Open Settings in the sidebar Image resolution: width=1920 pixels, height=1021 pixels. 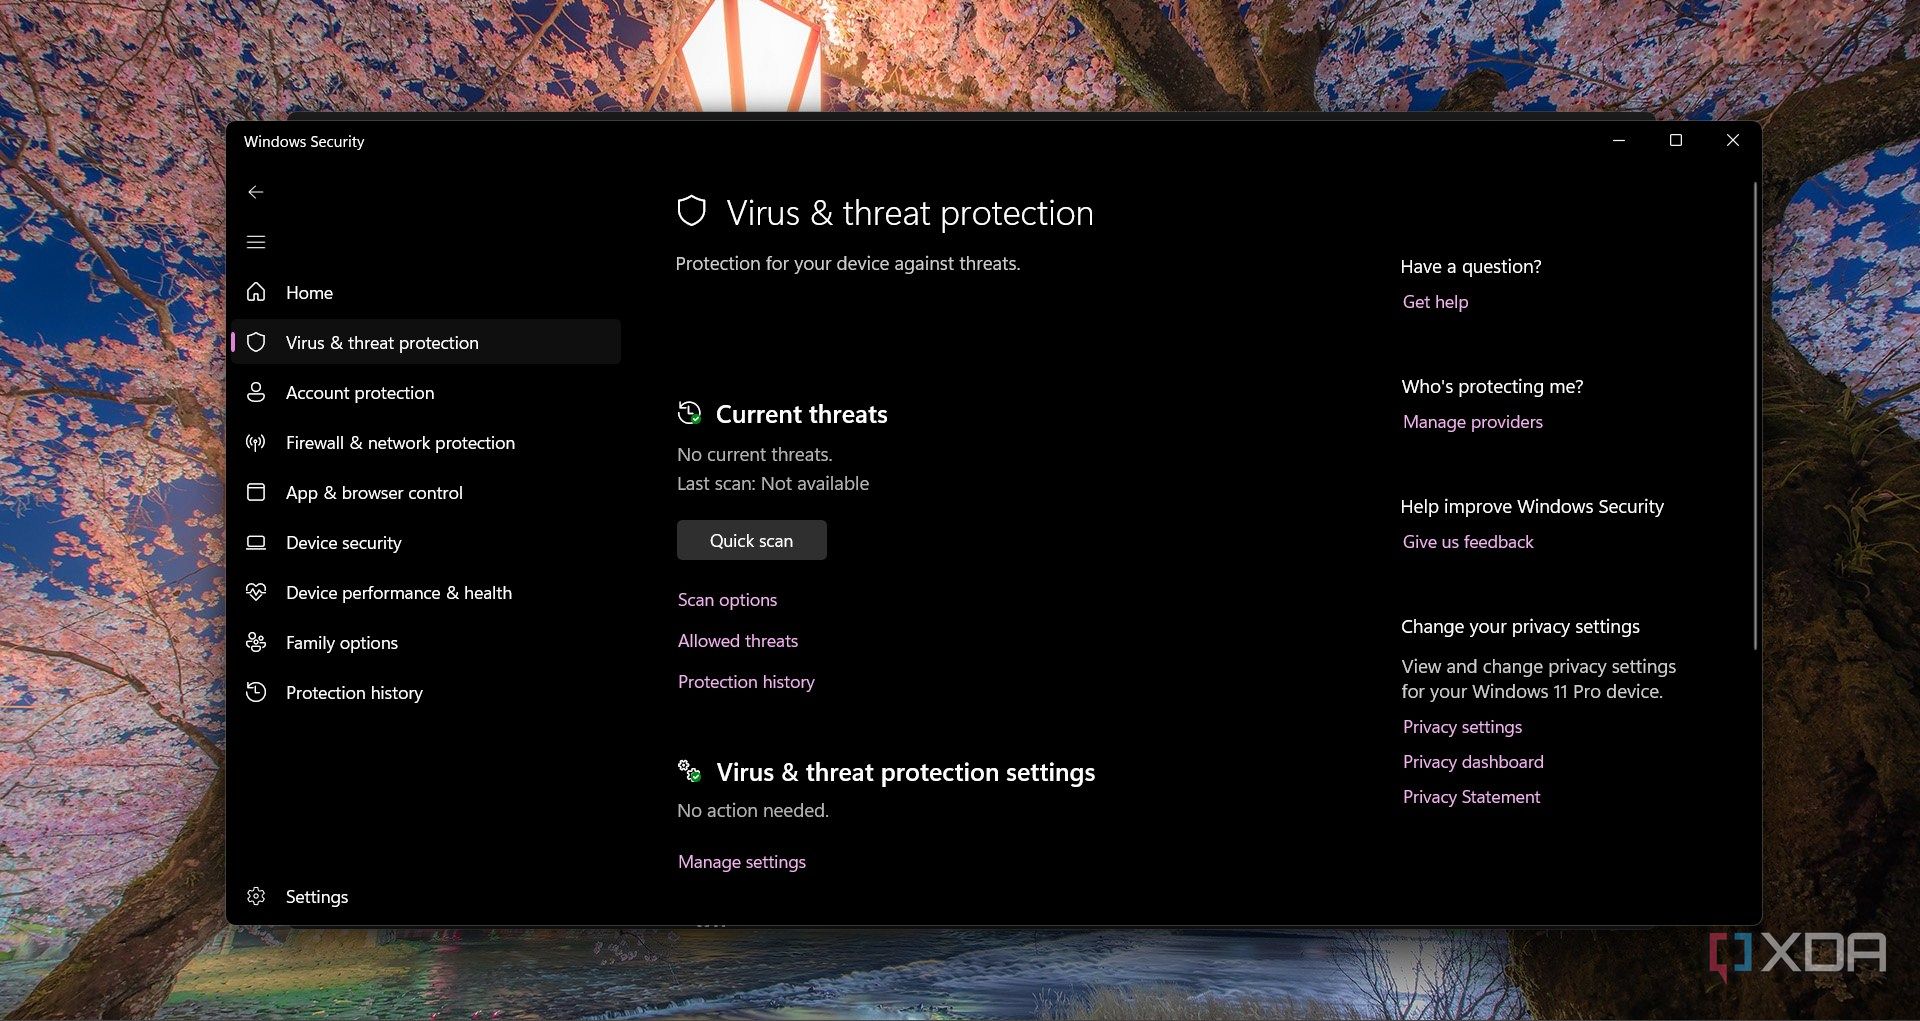click(x=427, y=896)
